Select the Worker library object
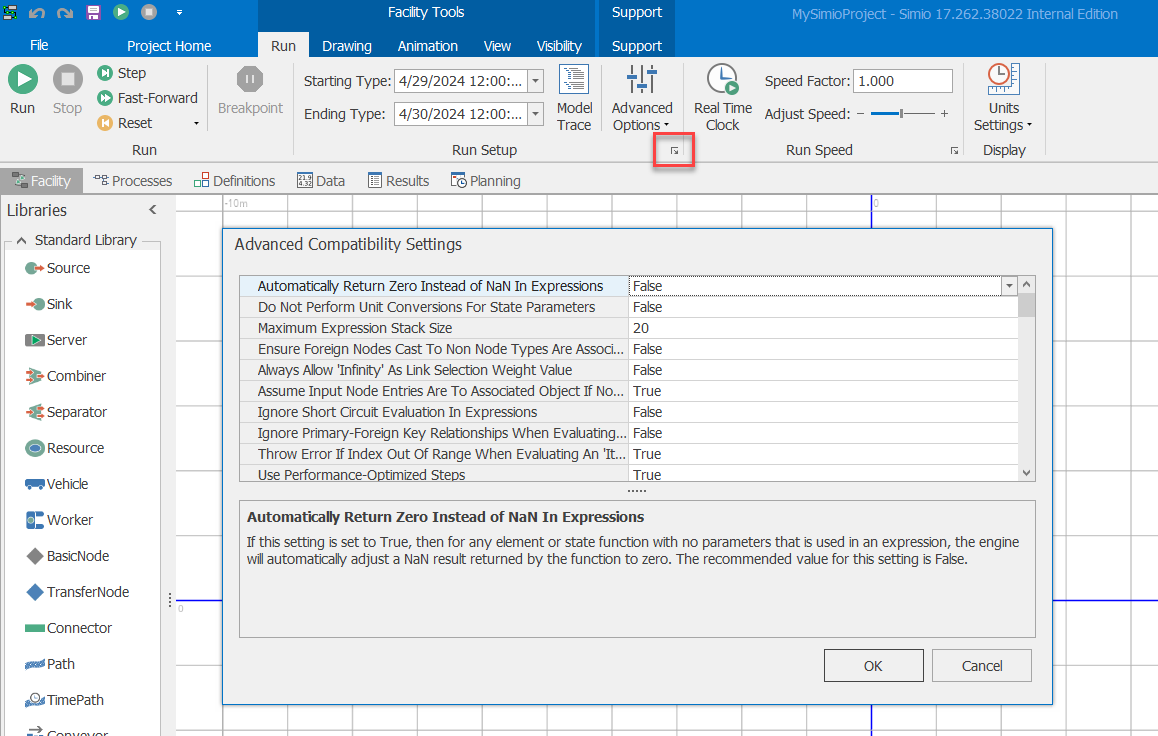This screenshot has height=736, width=1158. point(59,520)
